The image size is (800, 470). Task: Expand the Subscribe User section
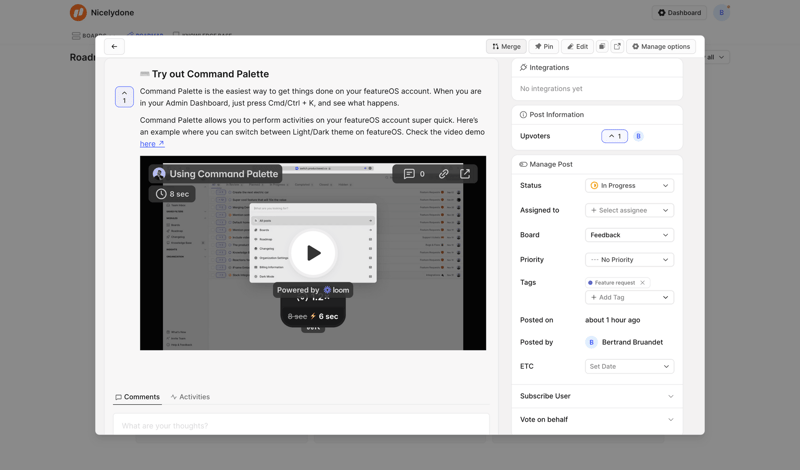(597, 396)
